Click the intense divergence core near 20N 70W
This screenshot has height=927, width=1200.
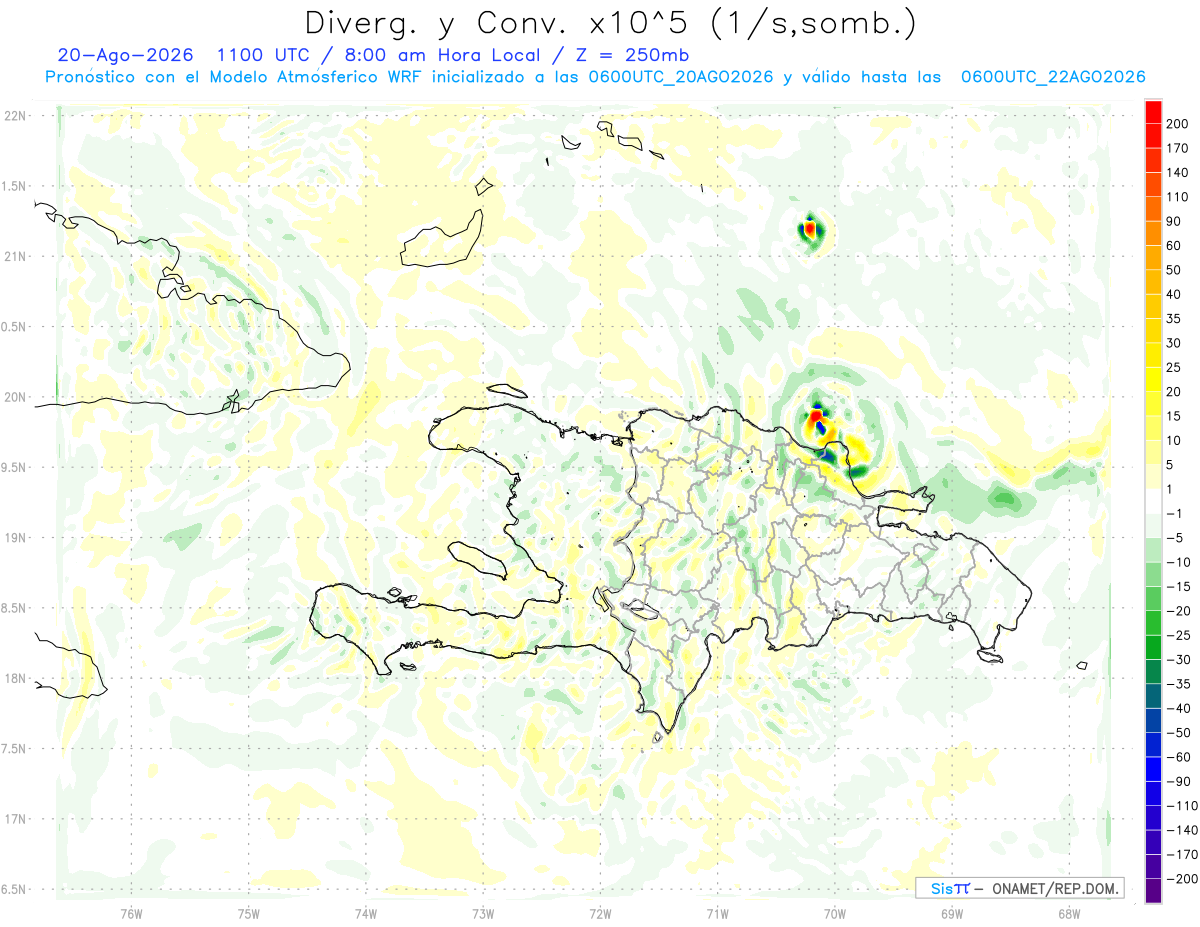[816, 414]
